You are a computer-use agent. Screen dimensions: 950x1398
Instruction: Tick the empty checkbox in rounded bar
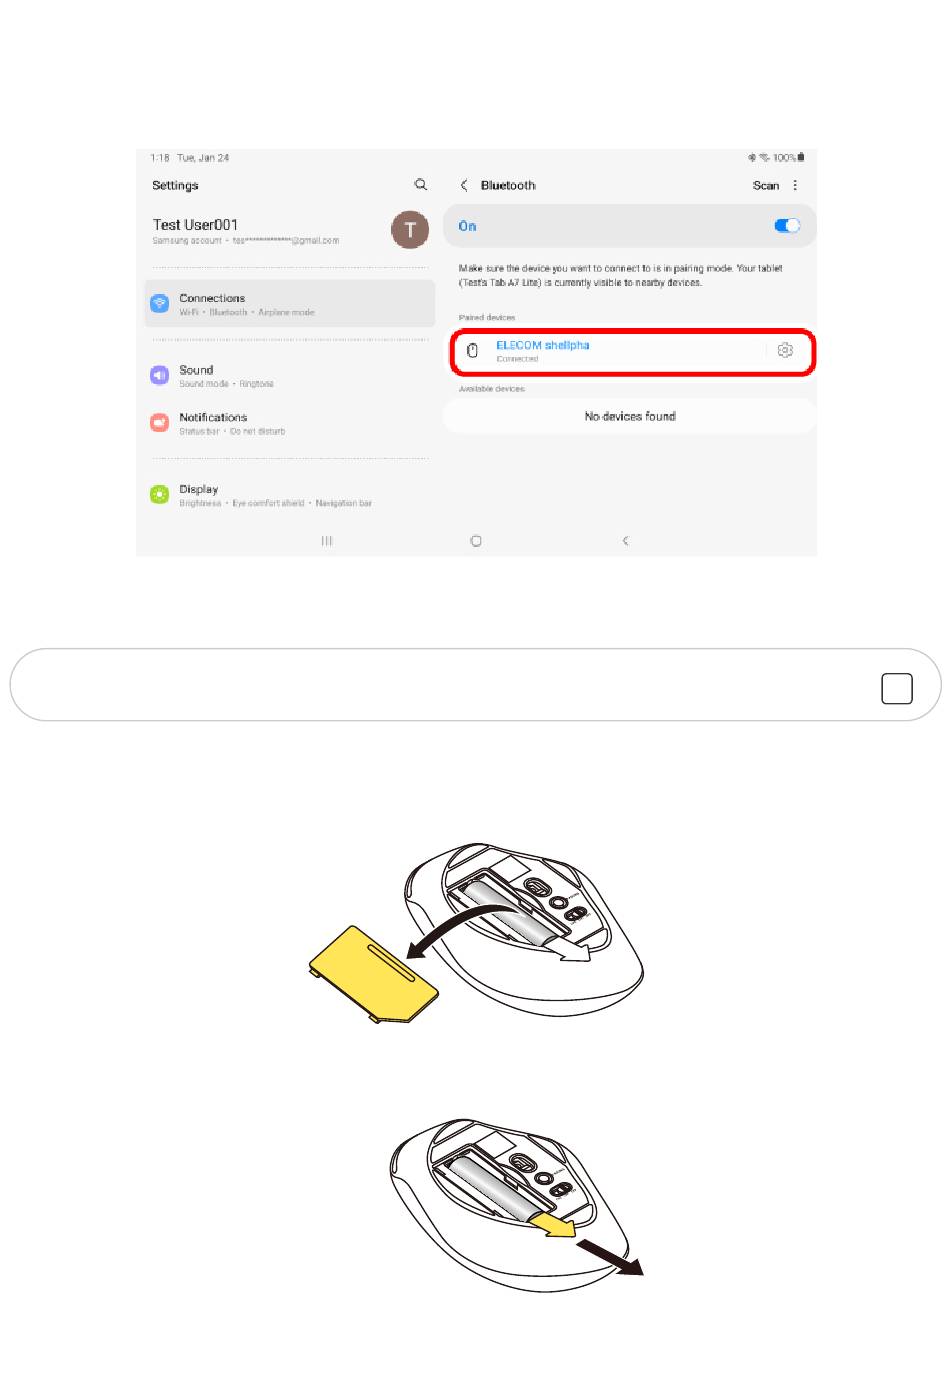897,689
